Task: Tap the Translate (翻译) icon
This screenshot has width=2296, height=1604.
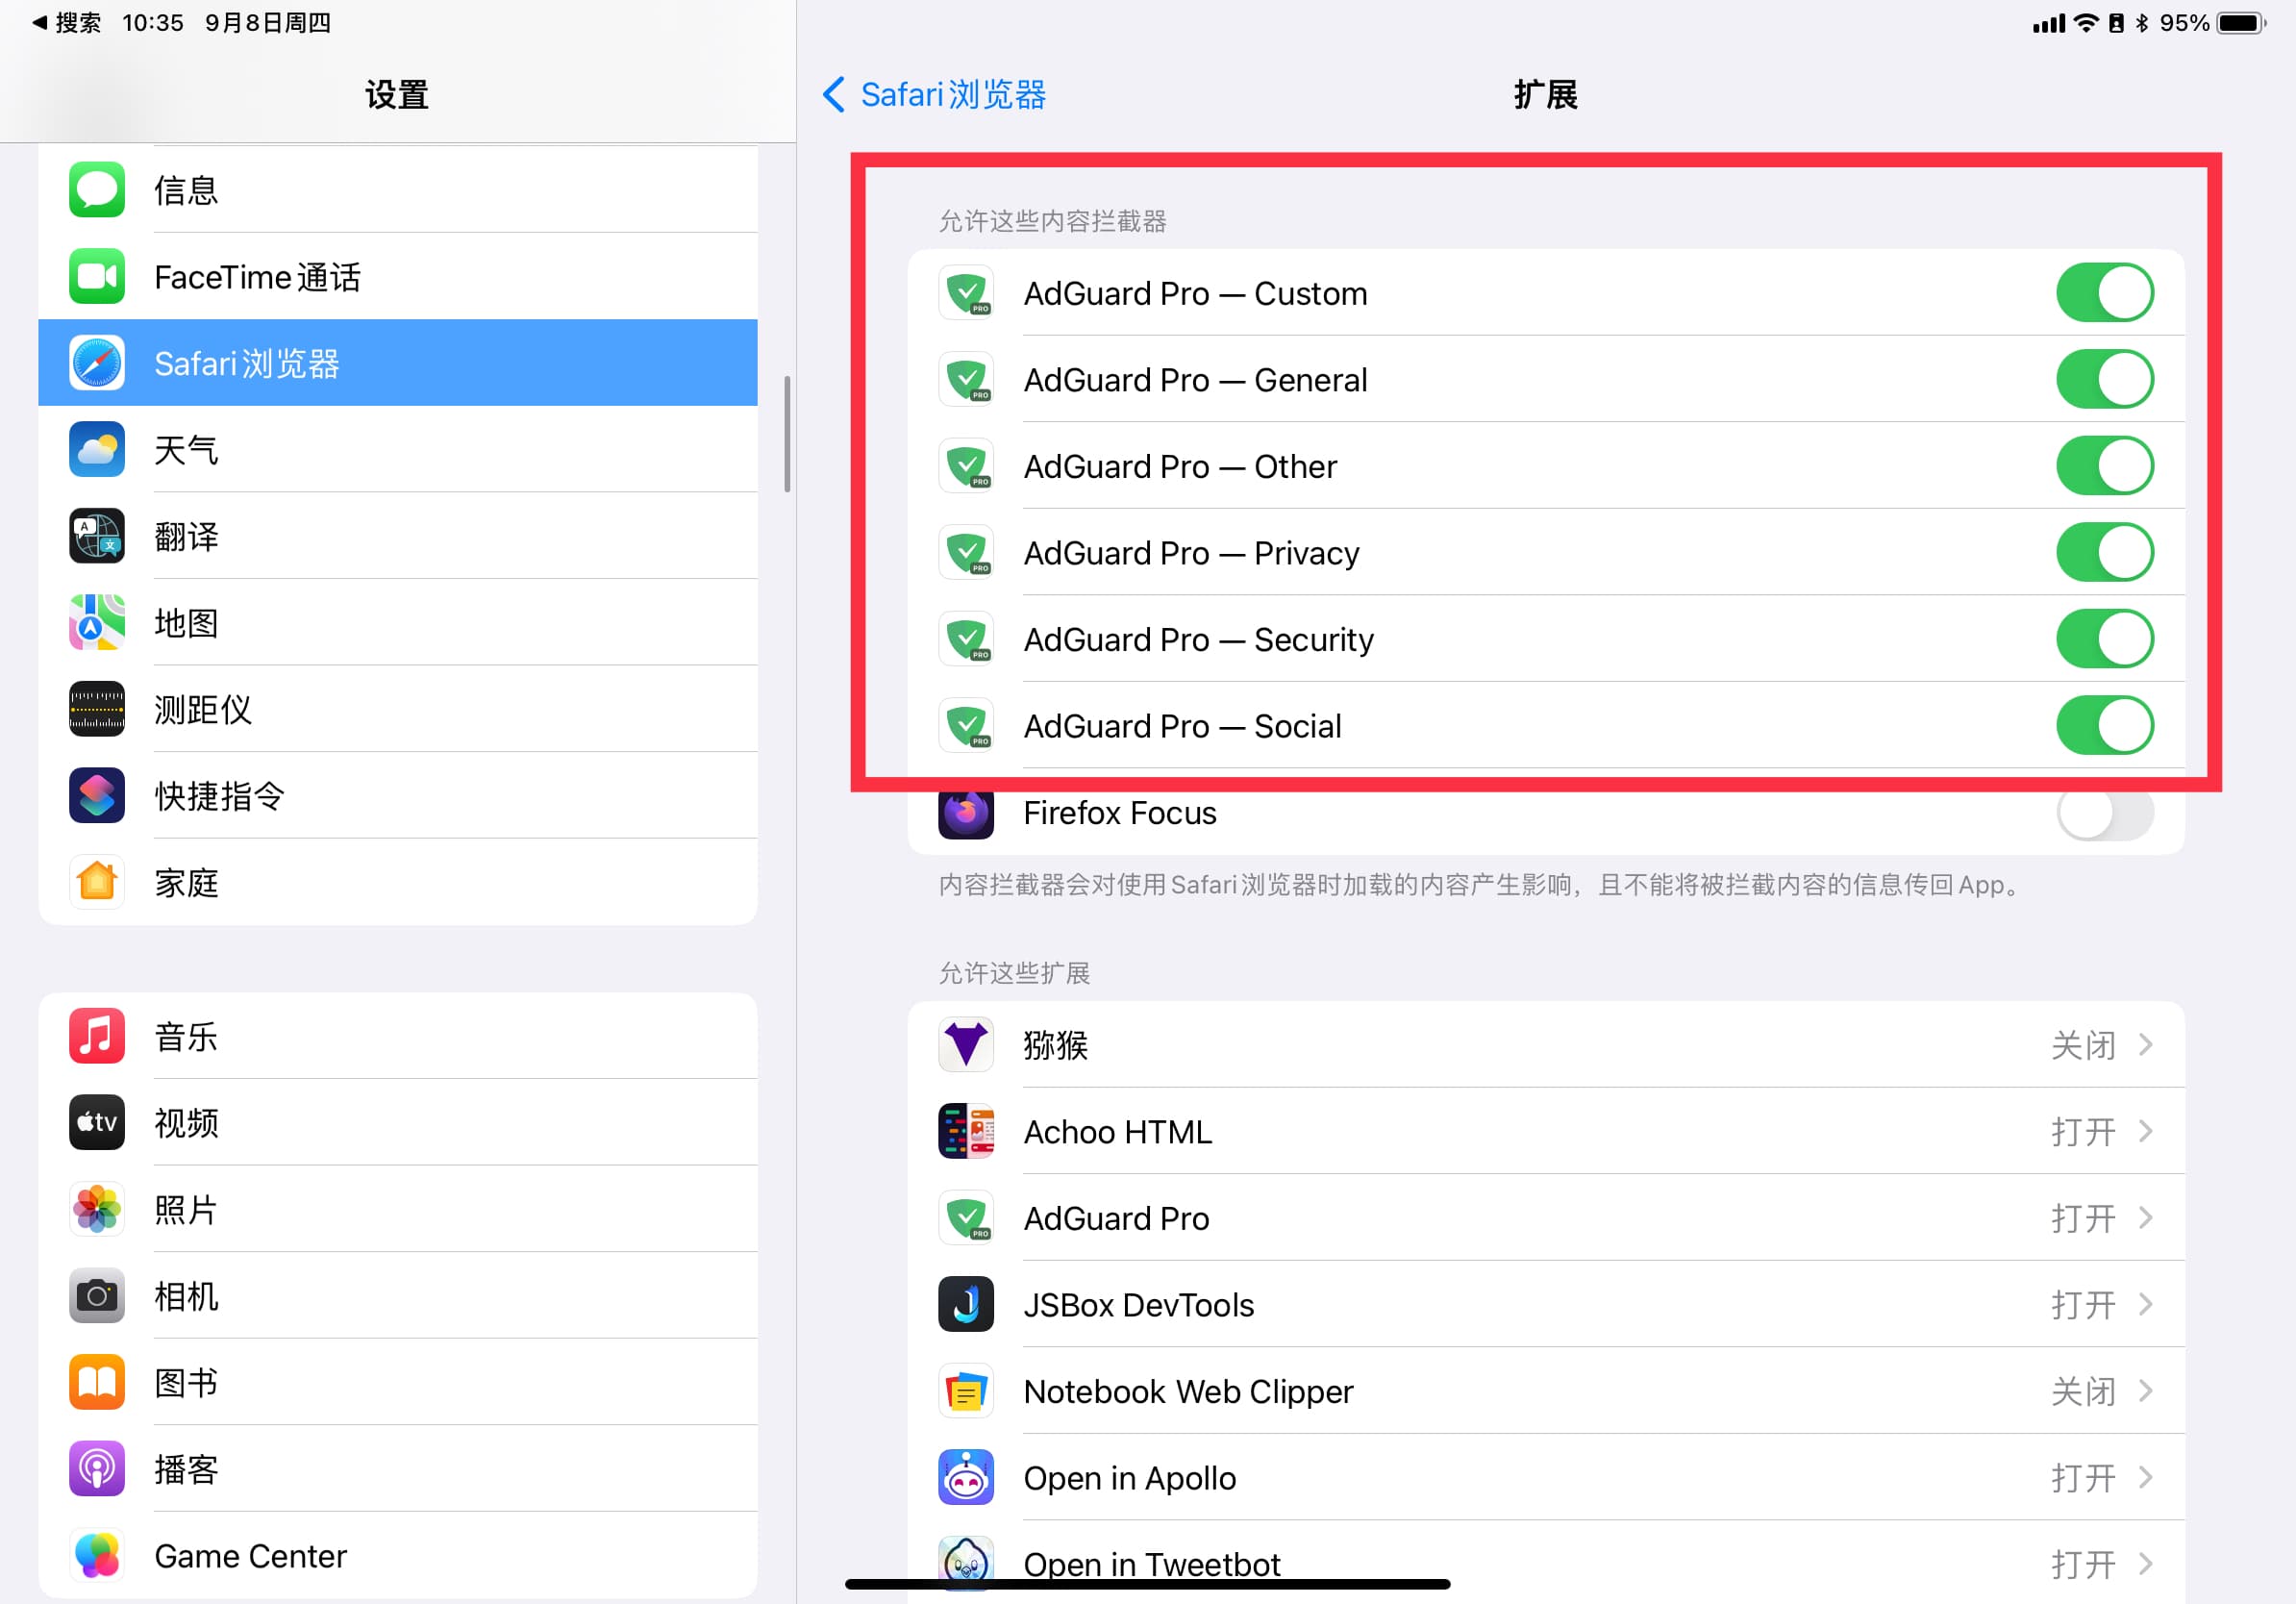Action: [x=97, y=536]
